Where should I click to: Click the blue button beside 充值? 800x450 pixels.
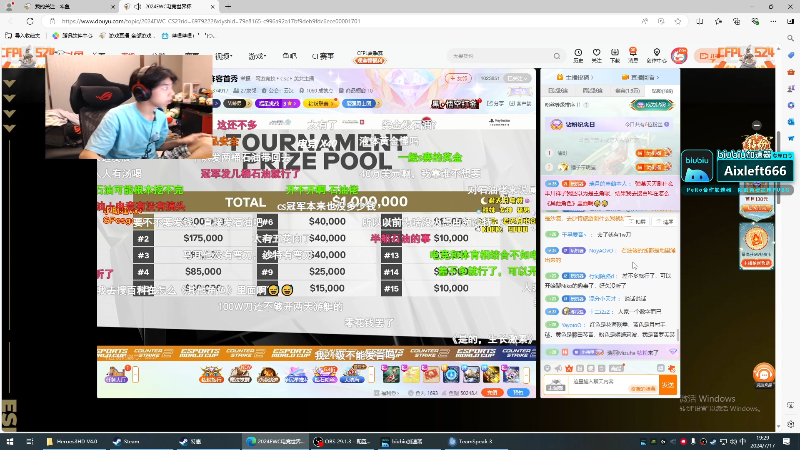click(518, 392)
